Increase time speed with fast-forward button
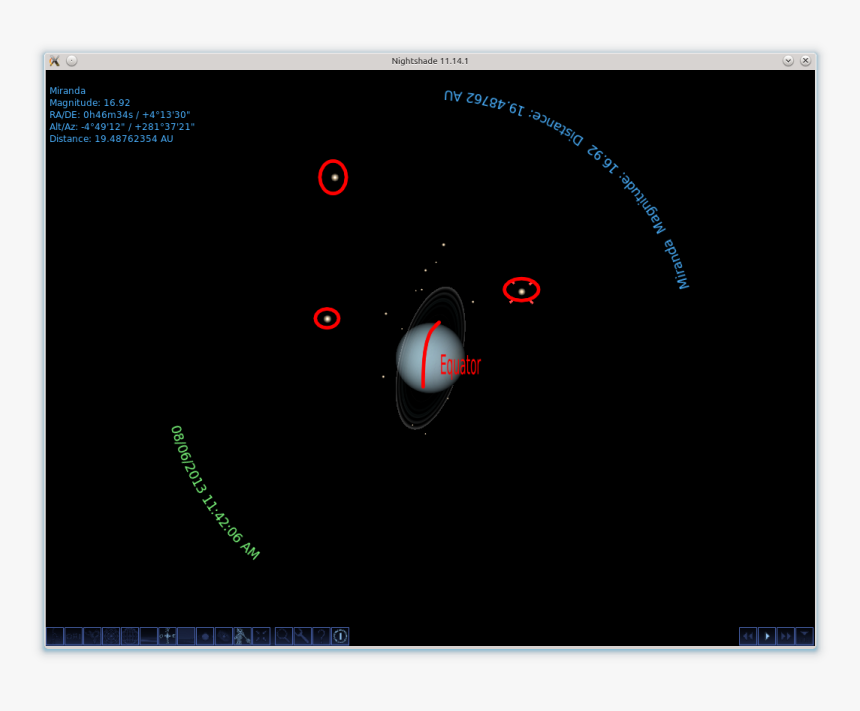This screenshot has width=860, height=711. pos(786,635)
